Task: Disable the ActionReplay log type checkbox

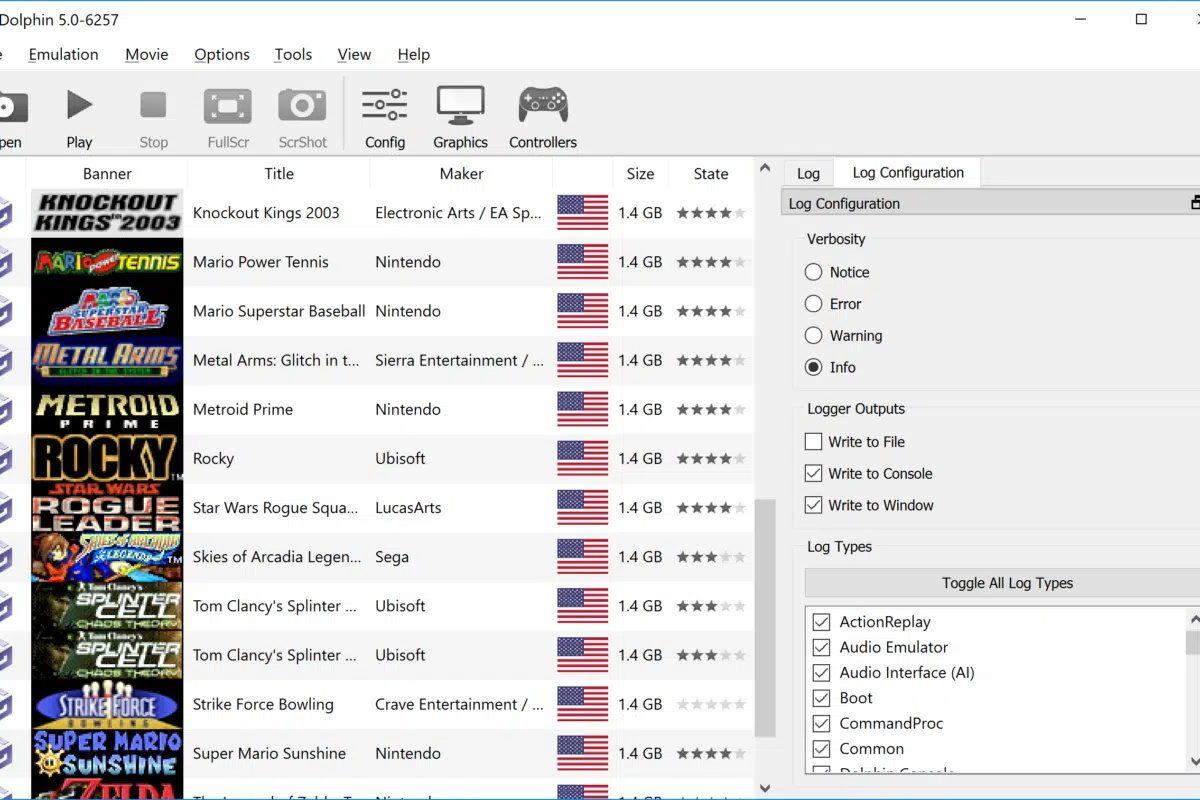Action: (x=822, y=622)
